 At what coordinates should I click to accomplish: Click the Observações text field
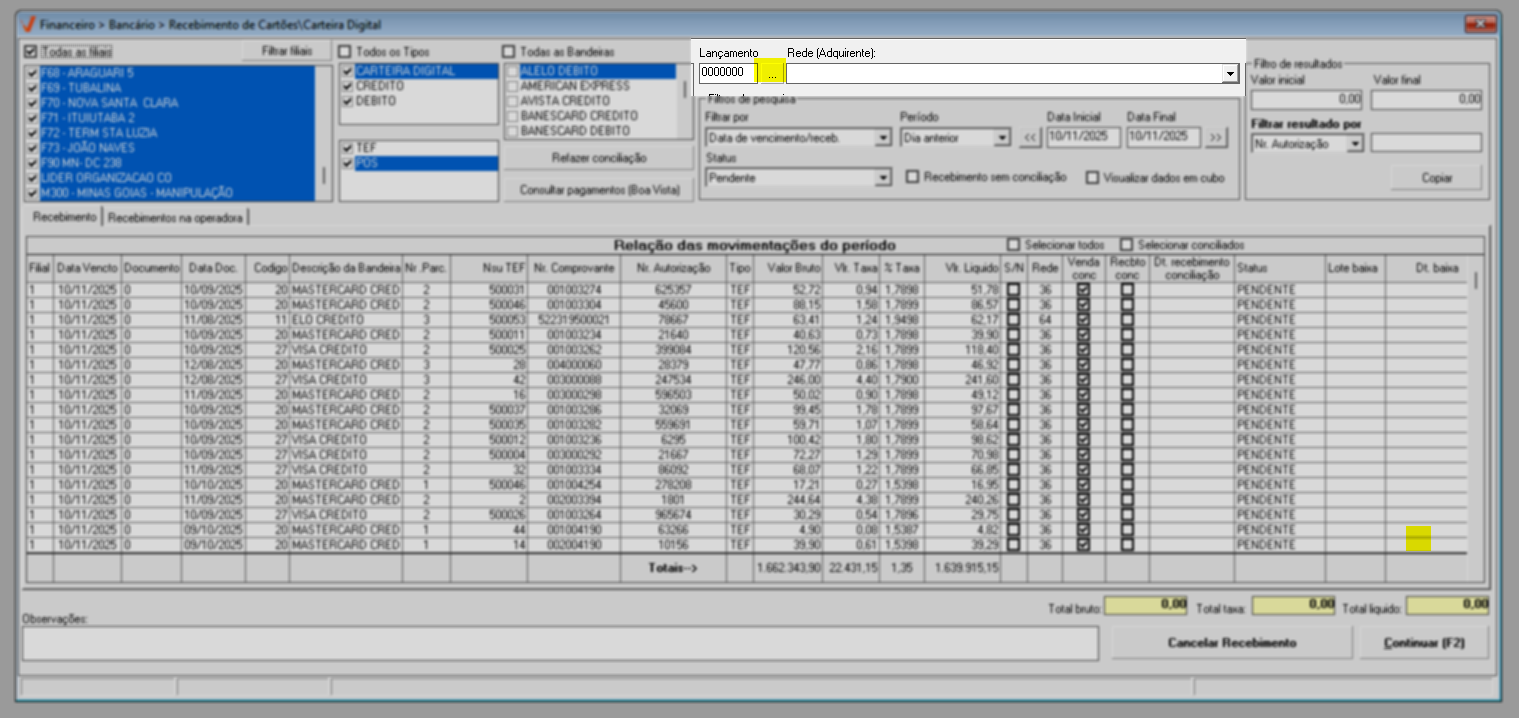pyautogui.click(x=560, y=643)
